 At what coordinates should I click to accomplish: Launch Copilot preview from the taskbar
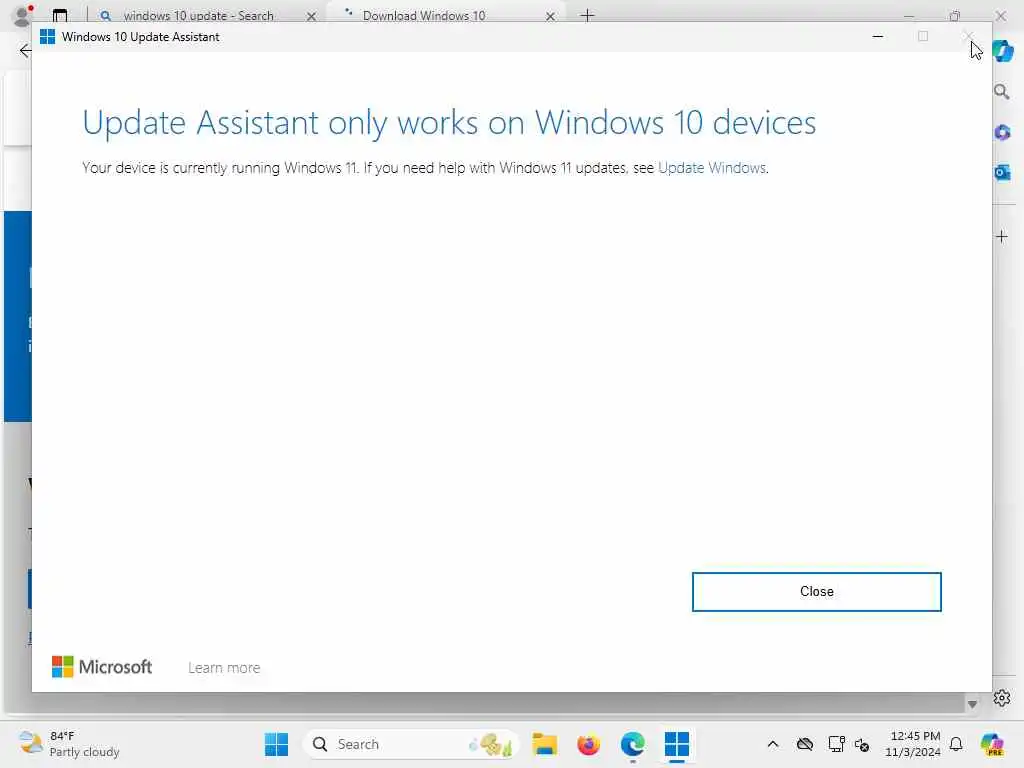click(992, 744)
